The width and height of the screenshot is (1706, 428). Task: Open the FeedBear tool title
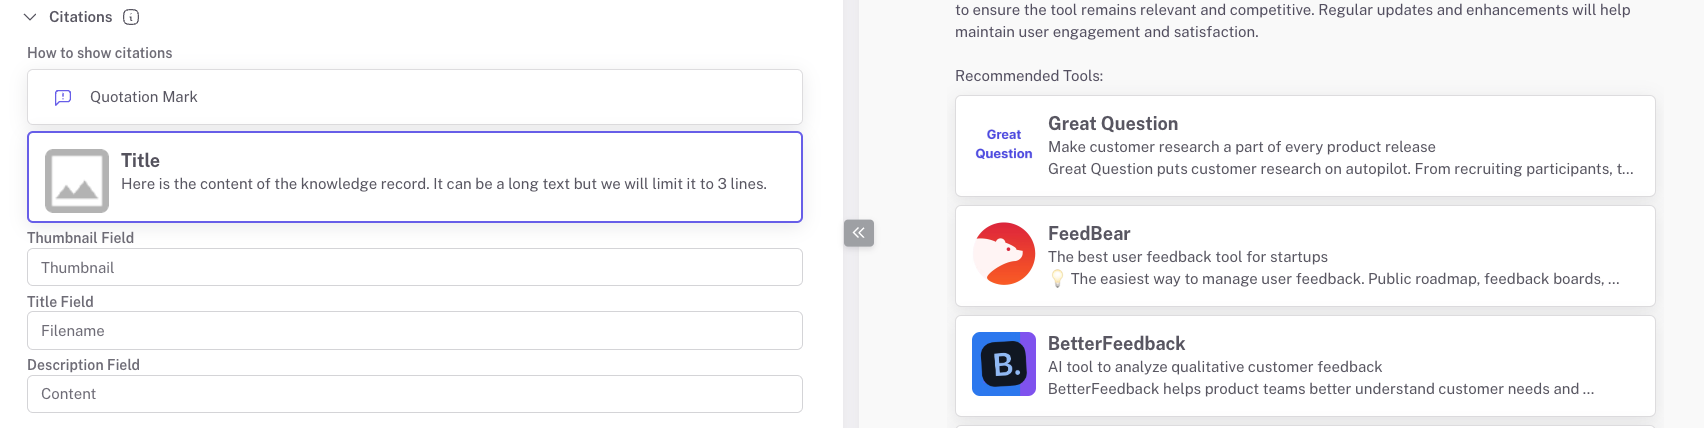(1089, 234)
